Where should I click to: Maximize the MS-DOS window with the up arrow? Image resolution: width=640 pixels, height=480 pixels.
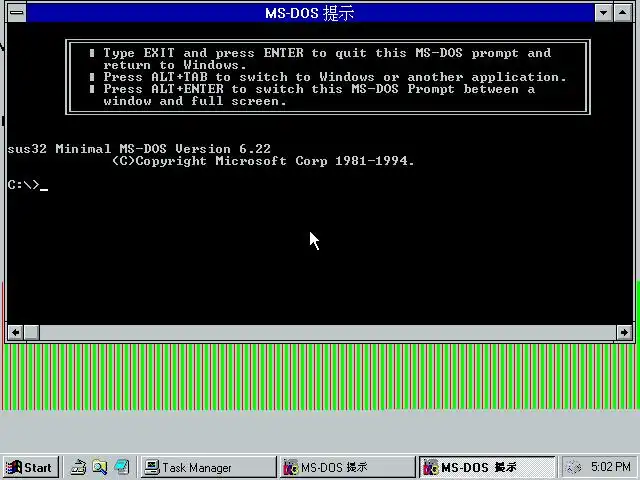tap(623, 13)
